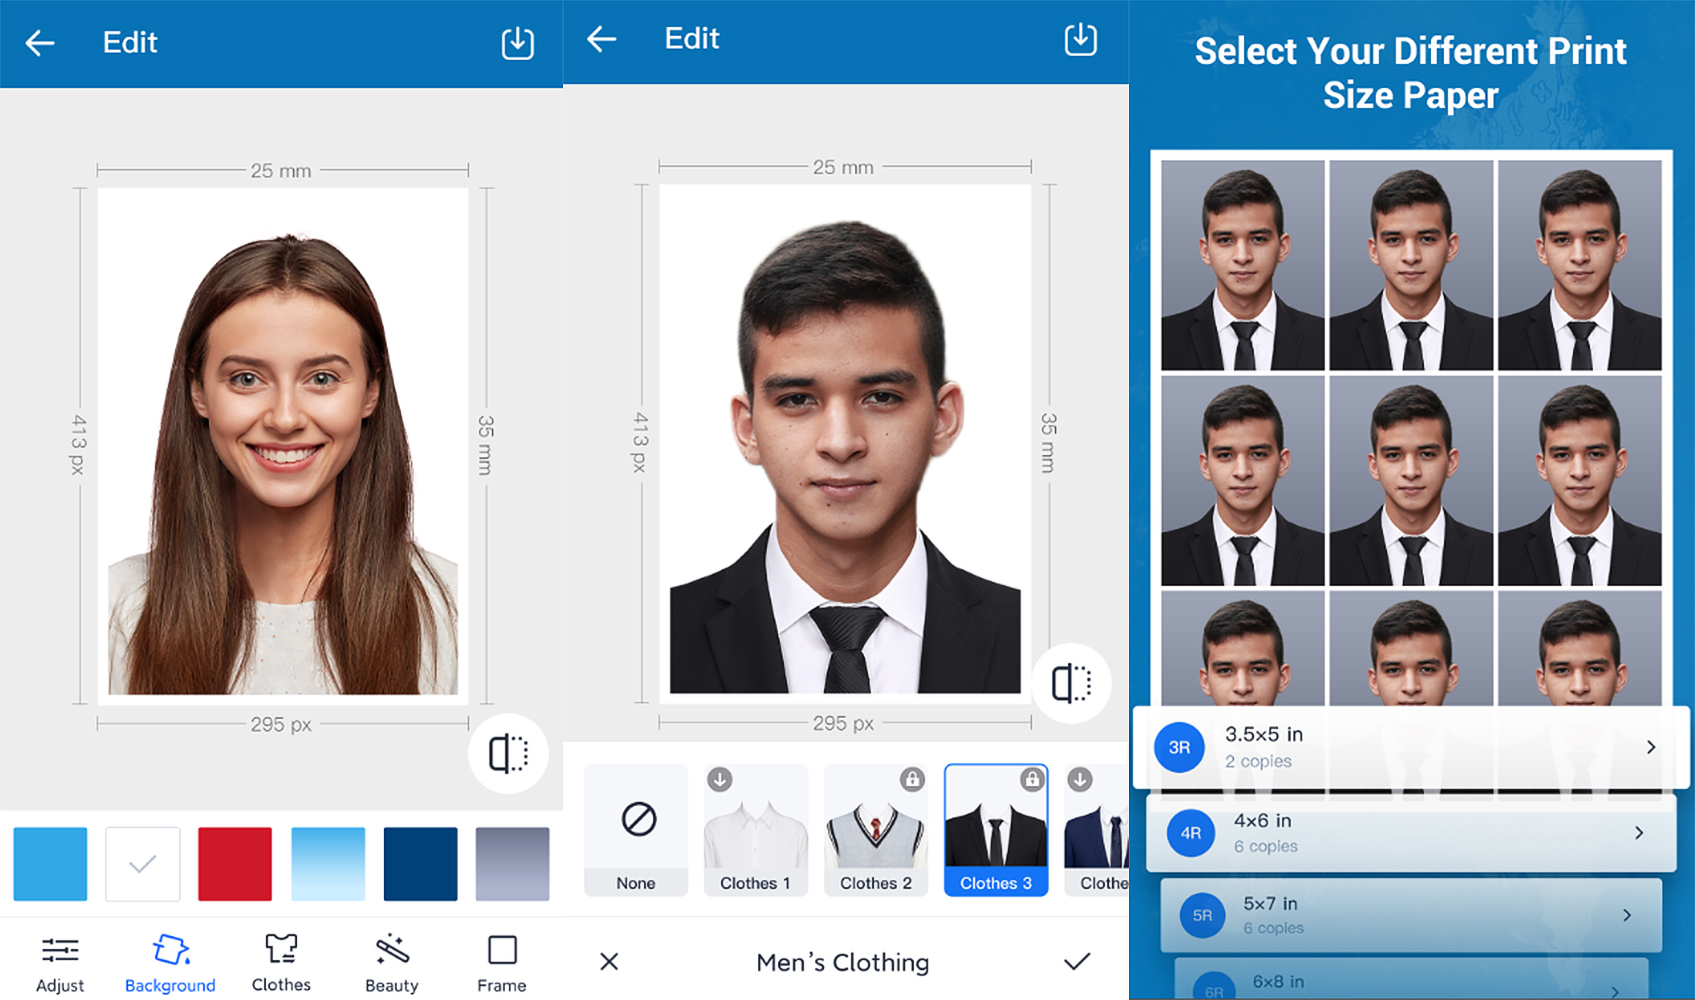Tap the save icon in middle Edit header
This screenshot has height=1000, width=1695.
1080,40
